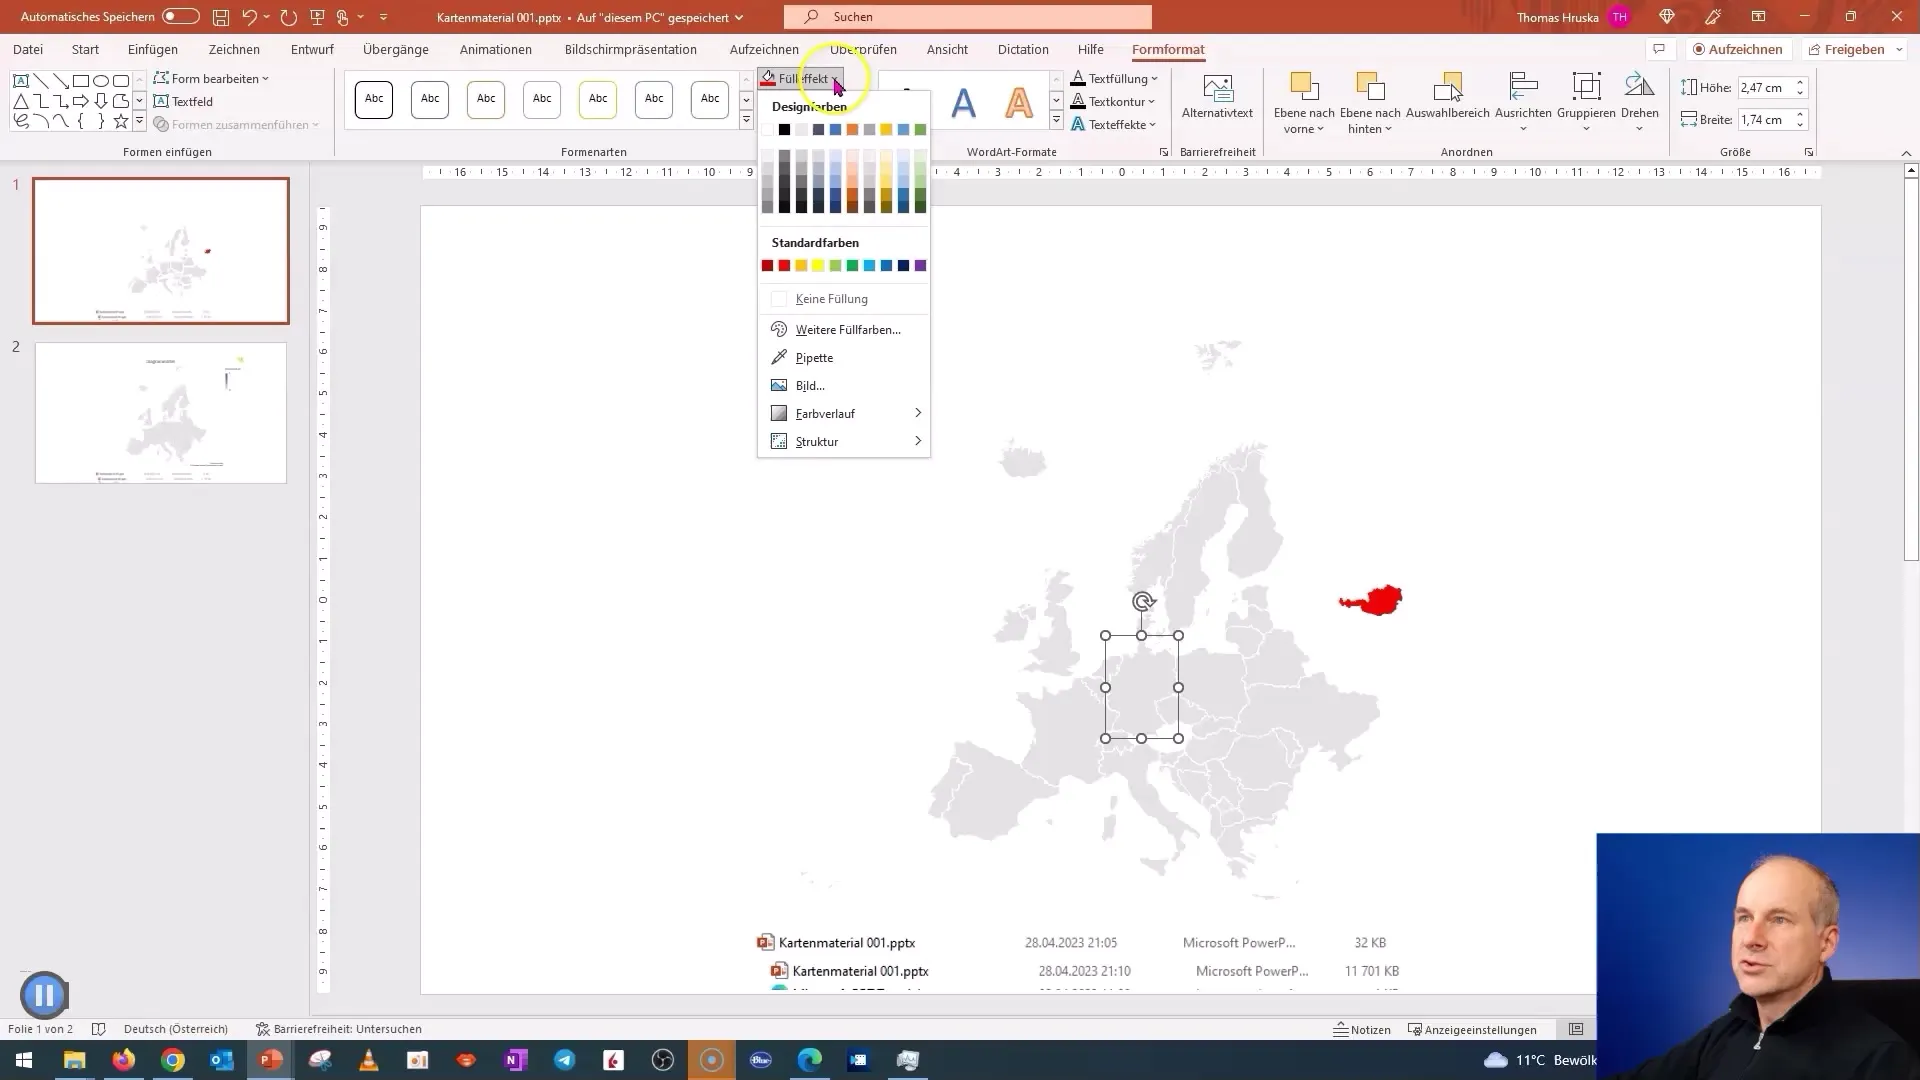Image resolution: width=1920 pixels, height=1080 pixels.
Task: Click the Save icon in title bar
Action: pyautogui.click(x=221, y=17)
